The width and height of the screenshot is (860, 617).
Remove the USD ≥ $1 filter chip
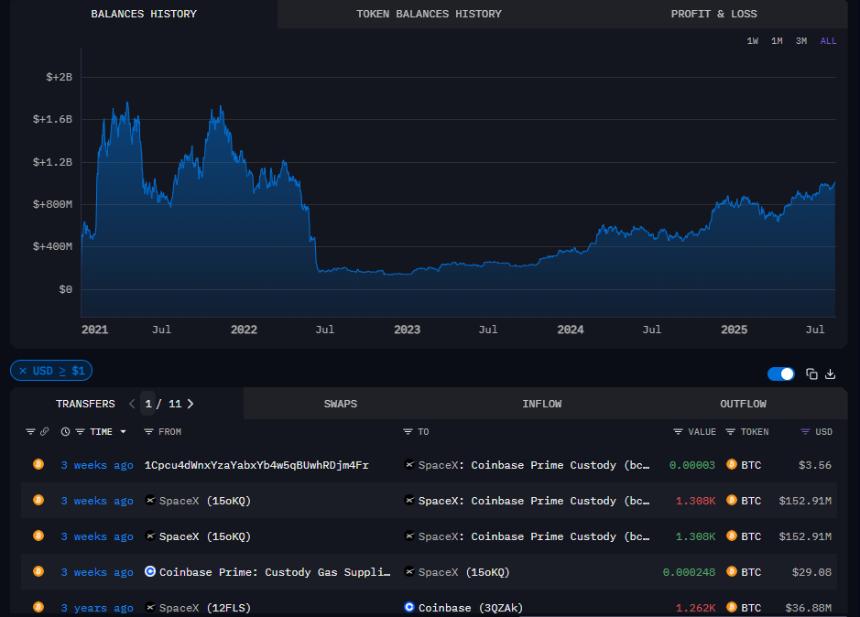tap(23, 371)
